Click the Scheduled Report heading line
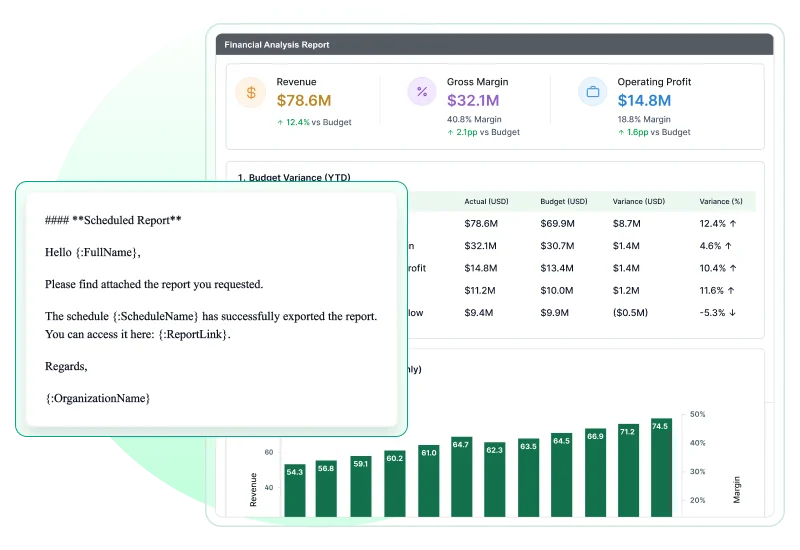Screen dimensions: 800x550 pyautogui.click(x=113, y=220)
